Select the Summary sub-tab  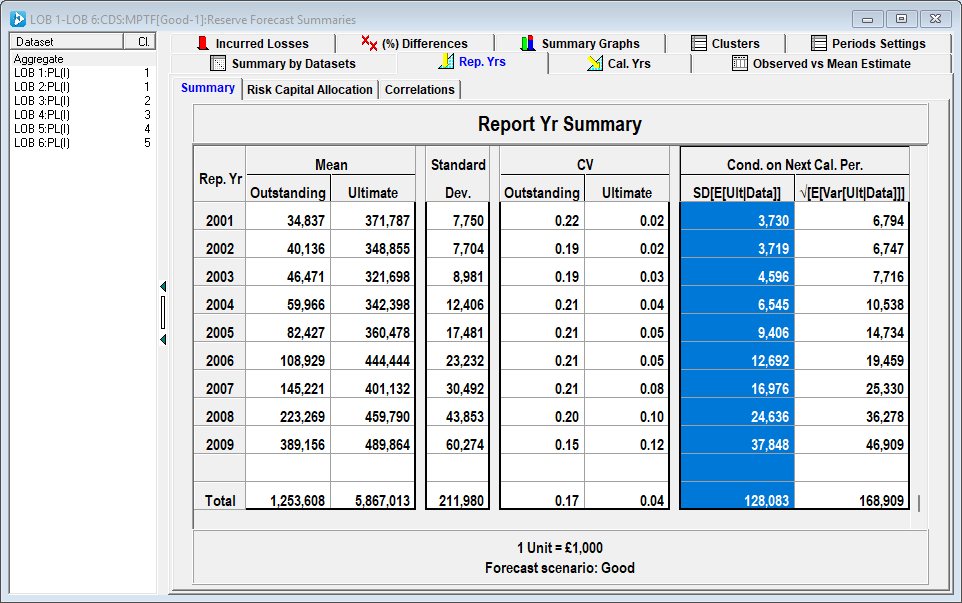tap(207, 88)
